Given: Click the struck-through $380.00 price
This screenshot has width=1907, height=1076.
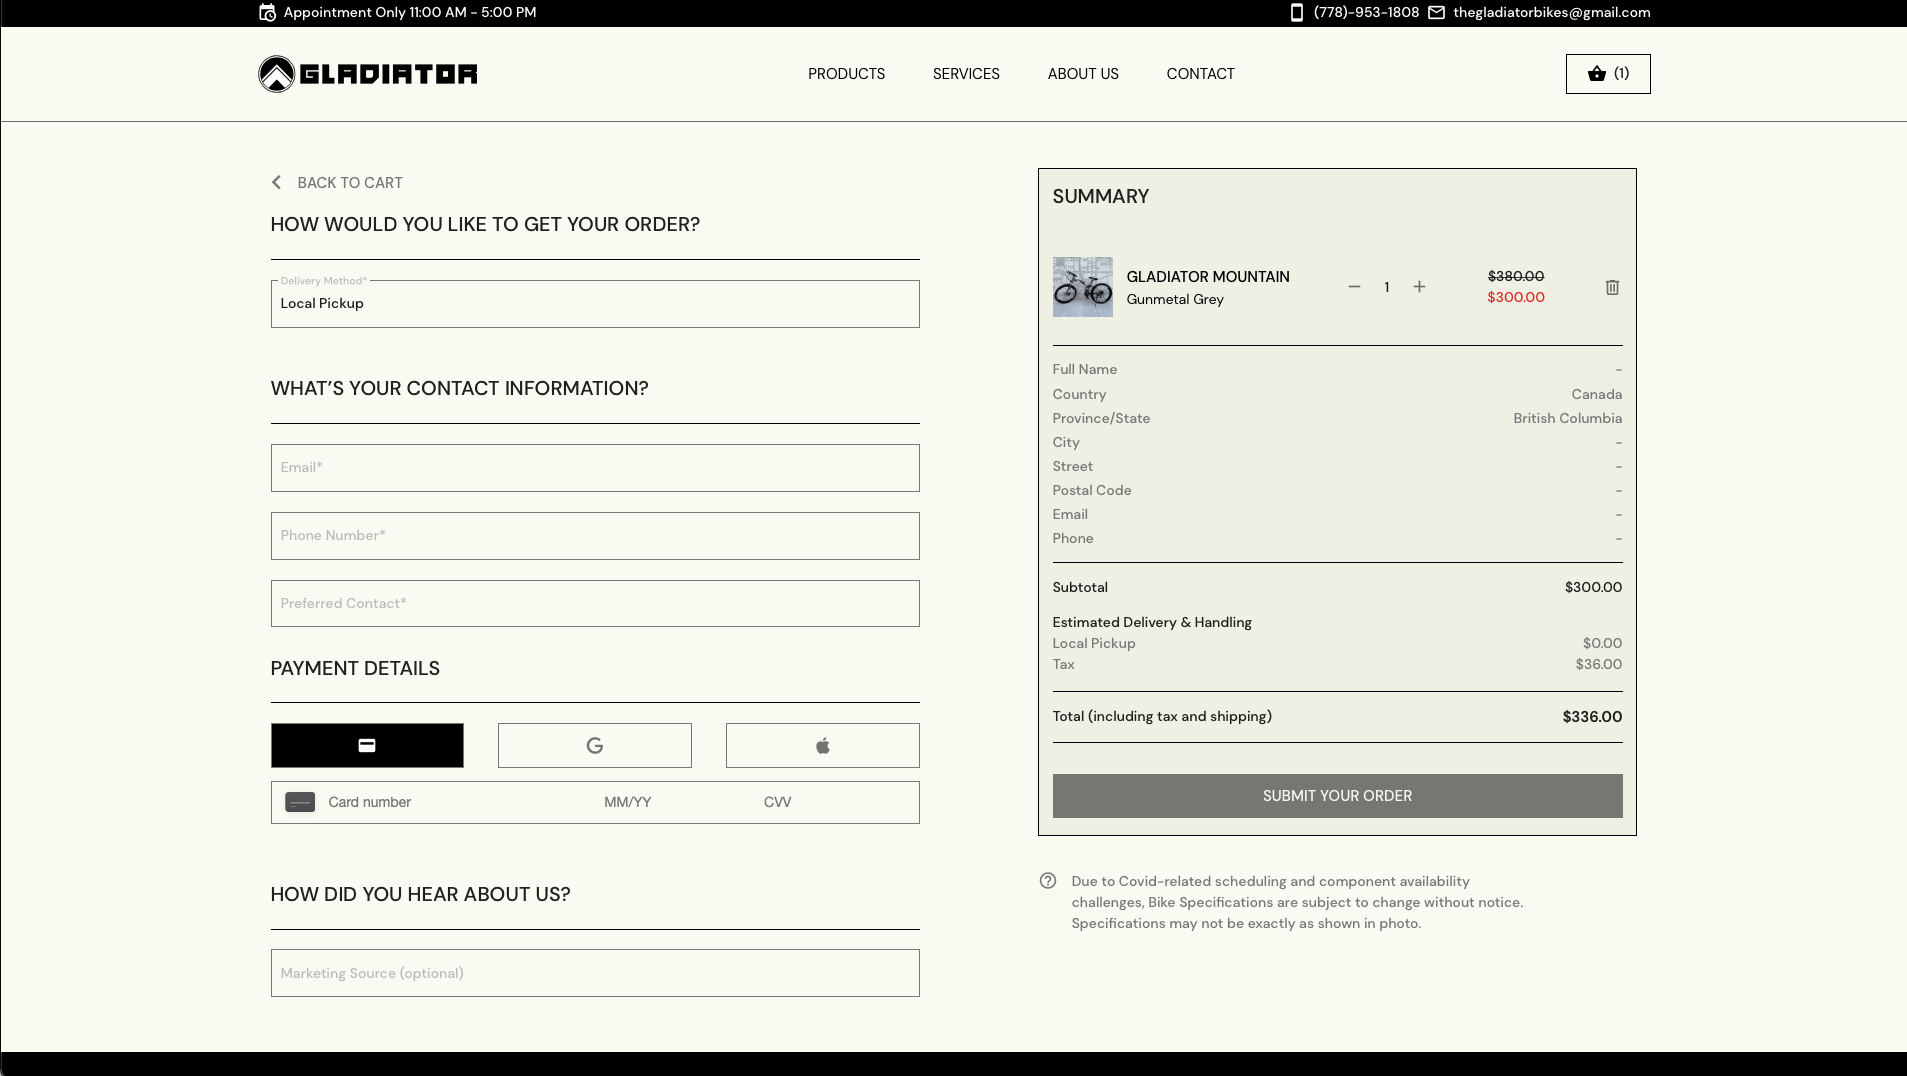Looking at the screenshot, I should click(1516, 276).
